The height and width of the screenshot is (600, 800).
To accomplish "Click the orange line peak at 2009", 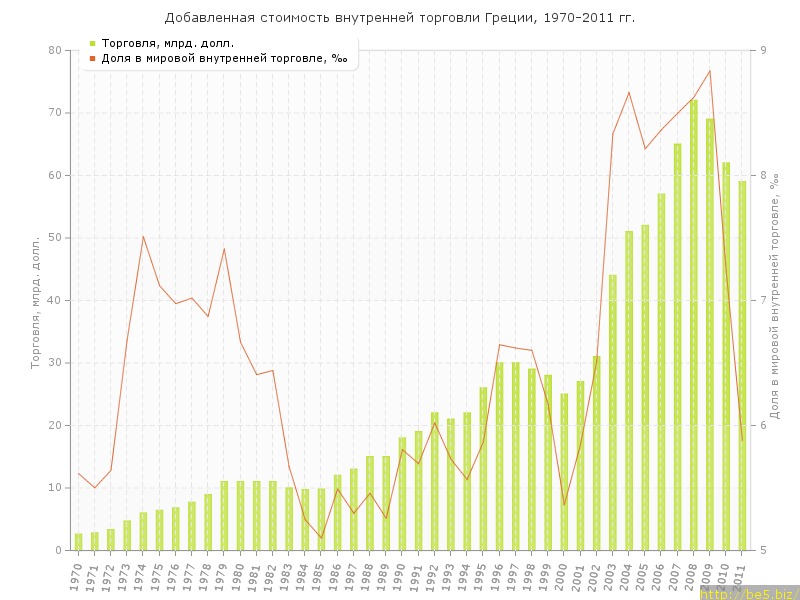I will (710, 70).
